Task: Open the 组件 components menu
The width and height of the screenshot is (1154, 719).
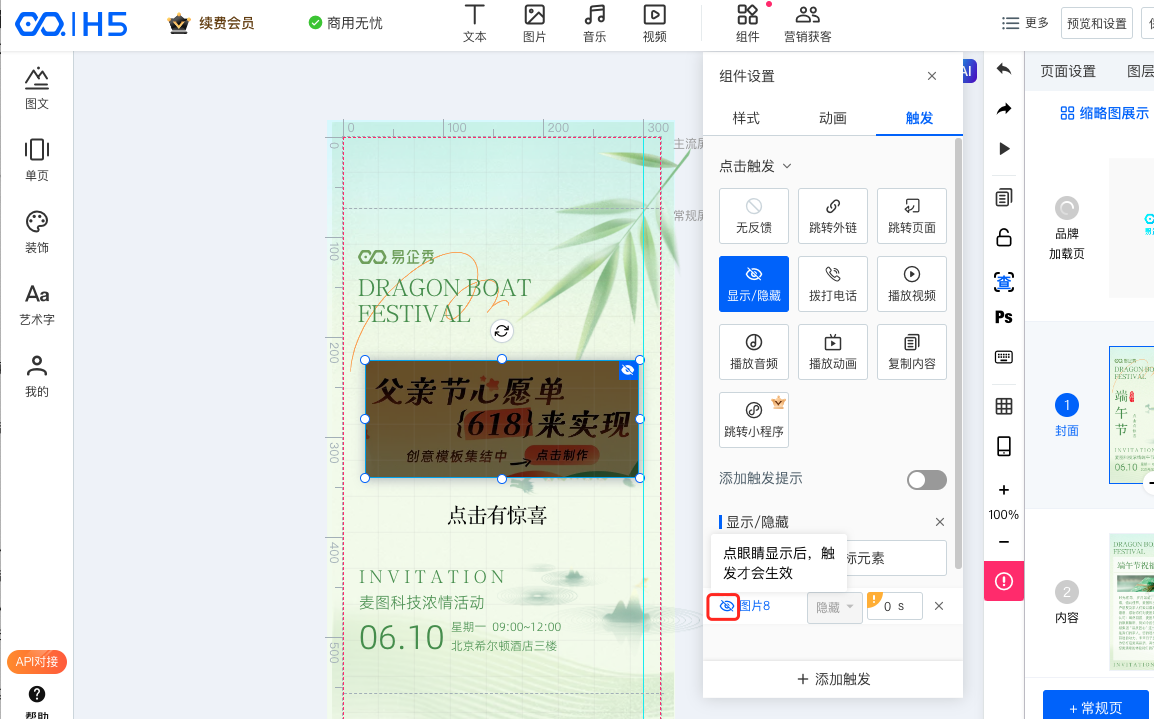Action: 747,24
